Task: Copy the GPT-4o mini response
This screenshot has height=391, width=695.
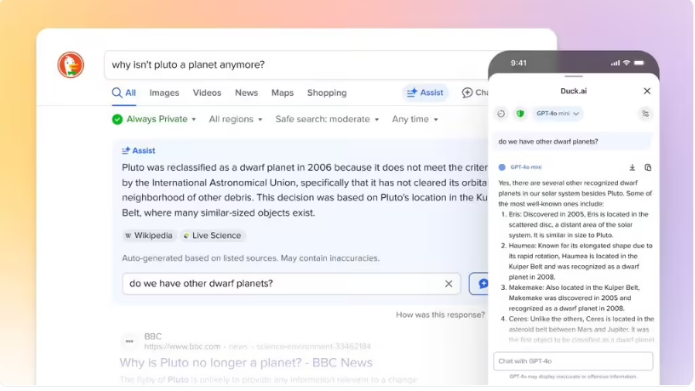Action: click(648, 168)
